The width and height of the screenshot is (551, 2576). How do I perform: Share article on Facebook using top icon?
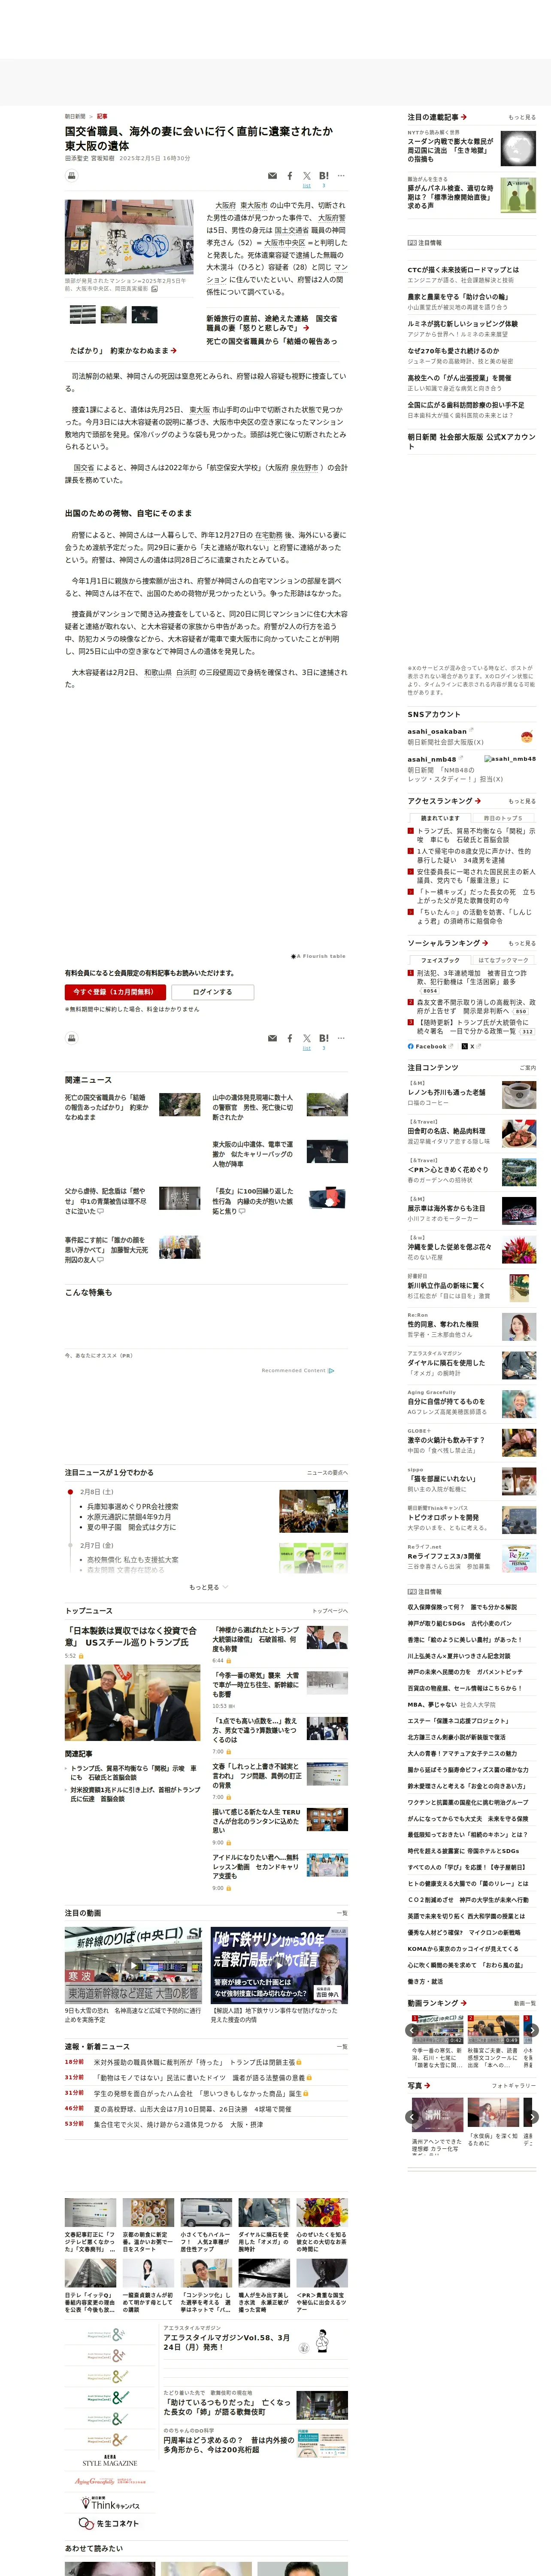point(290,176)
